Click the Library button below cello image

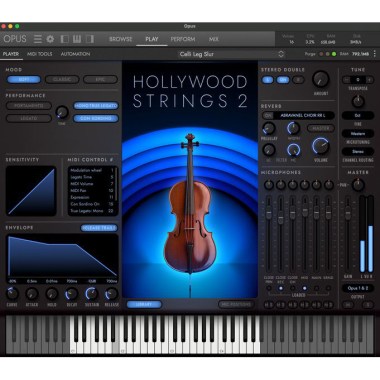point(144,304)
